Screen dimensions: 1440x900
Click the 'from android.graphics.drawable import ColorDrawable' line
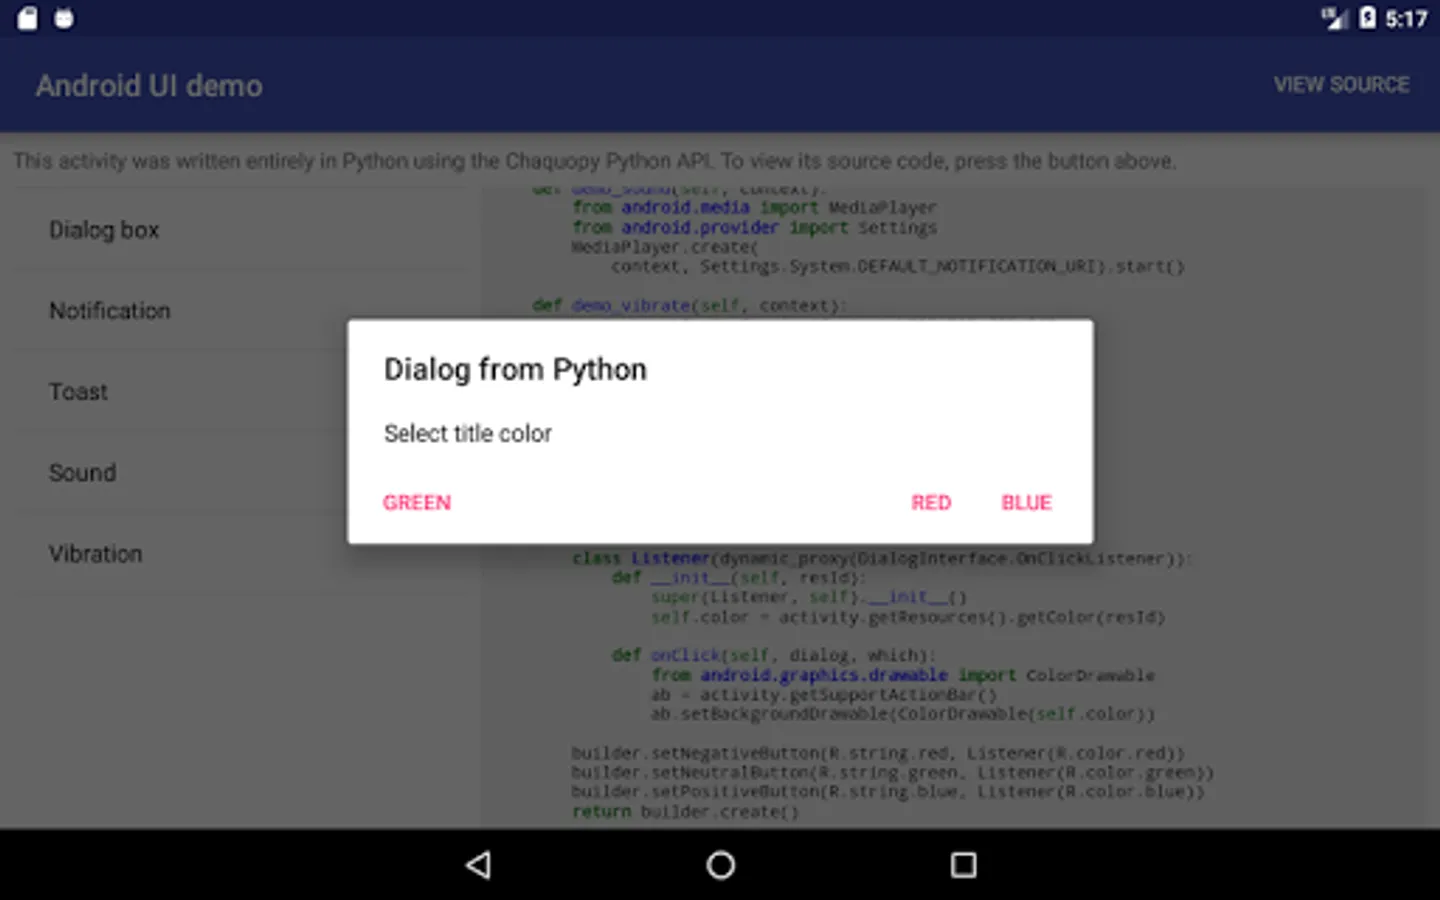[903, 675]
